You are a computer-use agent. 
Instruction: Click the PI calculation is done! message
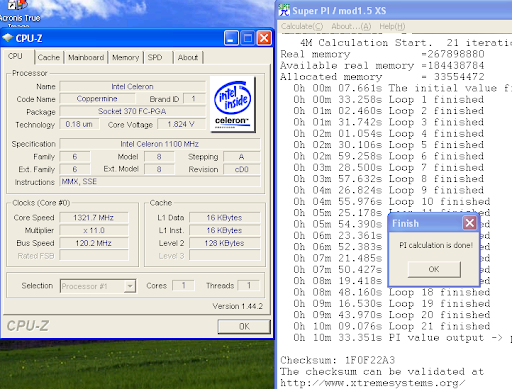pos(436,245)
